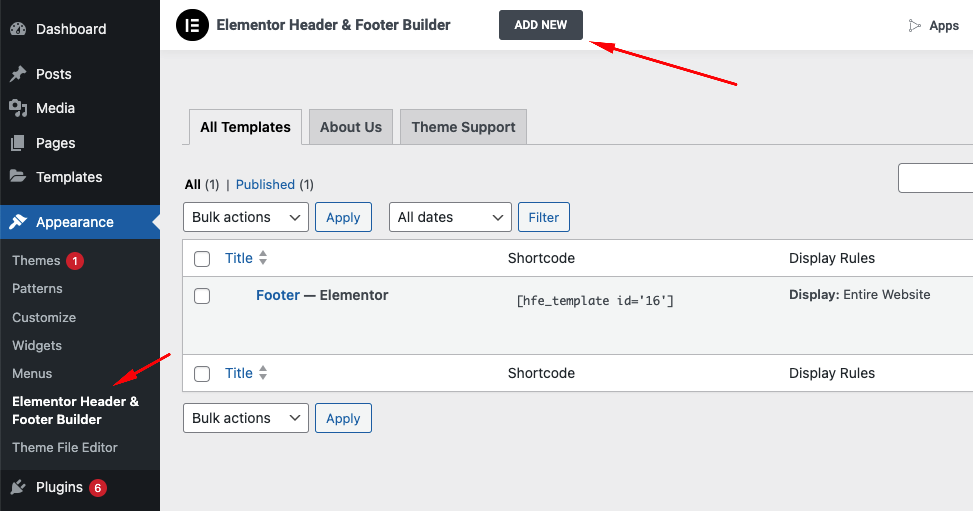Screen dimensions: 973x511
Task: Click the search input field
Action: (936, 178)
